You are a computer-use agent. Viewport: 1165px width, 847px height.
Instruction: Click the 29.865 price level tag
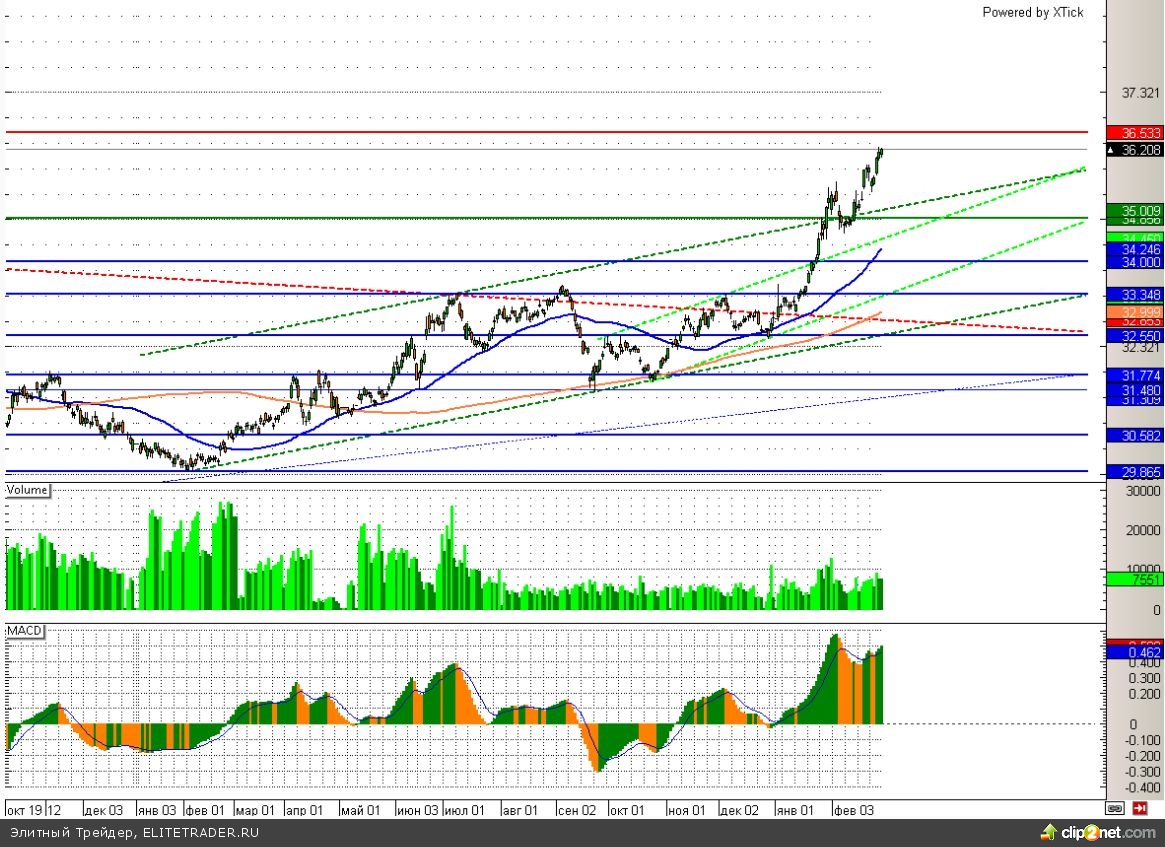pyautogui.click(x=1135, y=471)
